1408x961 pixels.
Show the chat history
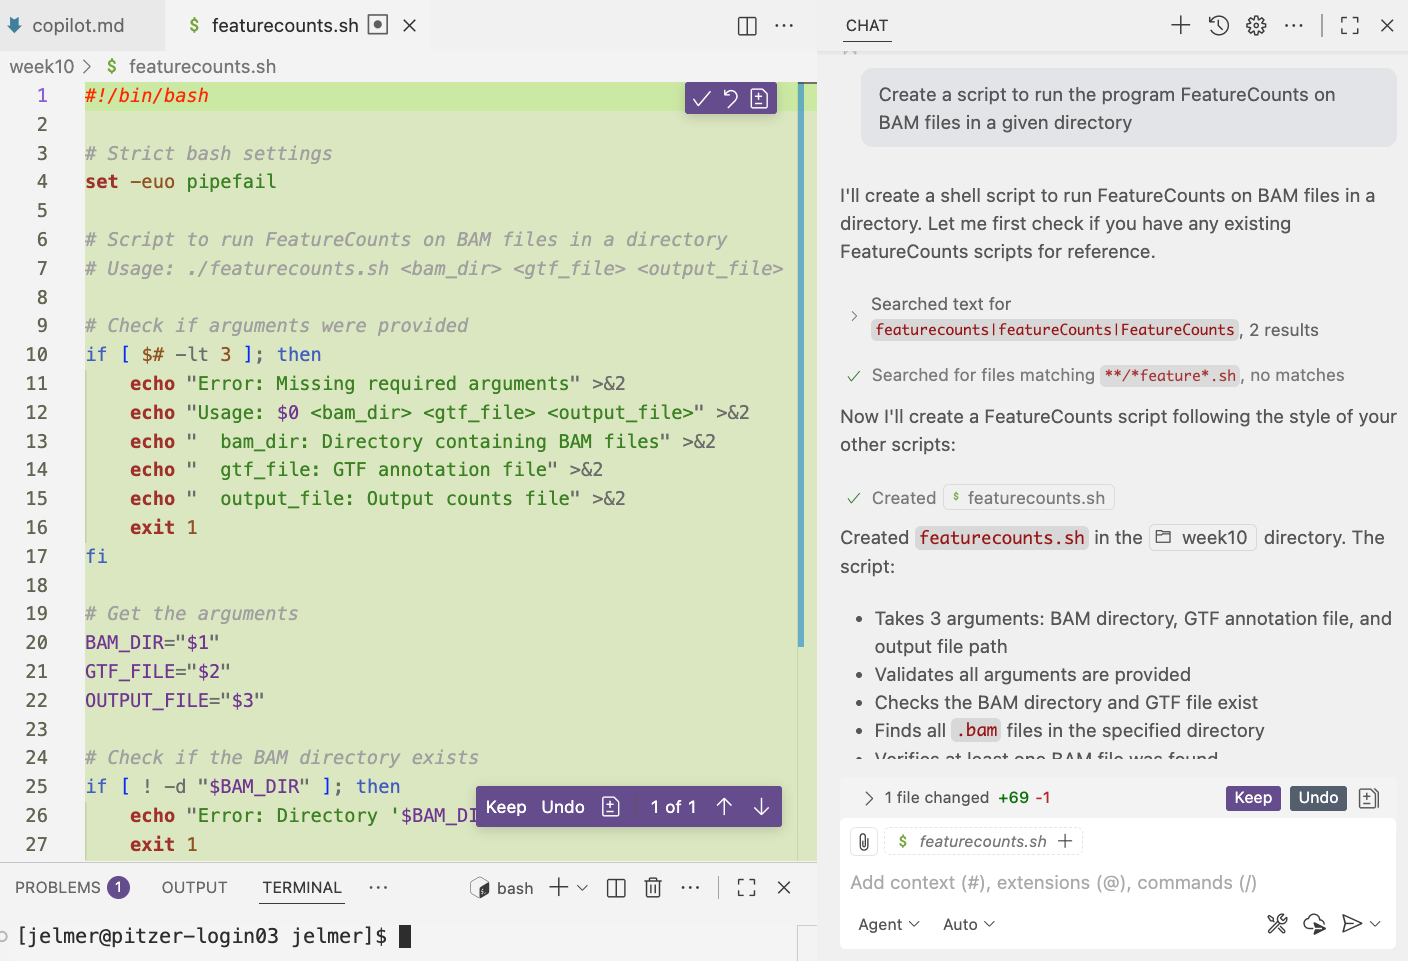click(x=1218, y=25)
